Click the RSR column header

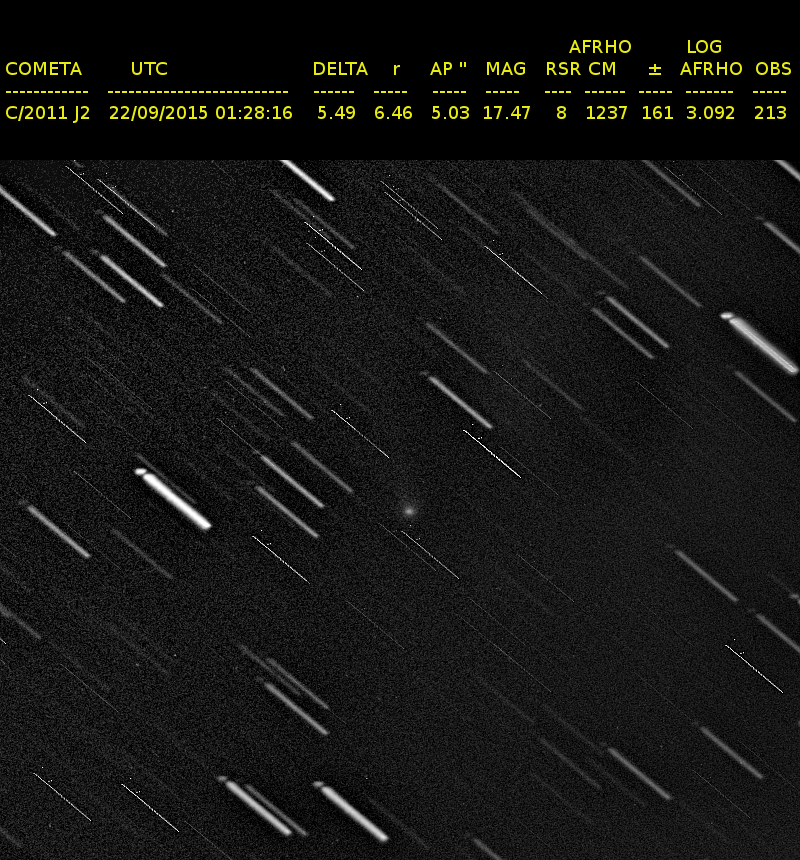(x=563, y=69)
